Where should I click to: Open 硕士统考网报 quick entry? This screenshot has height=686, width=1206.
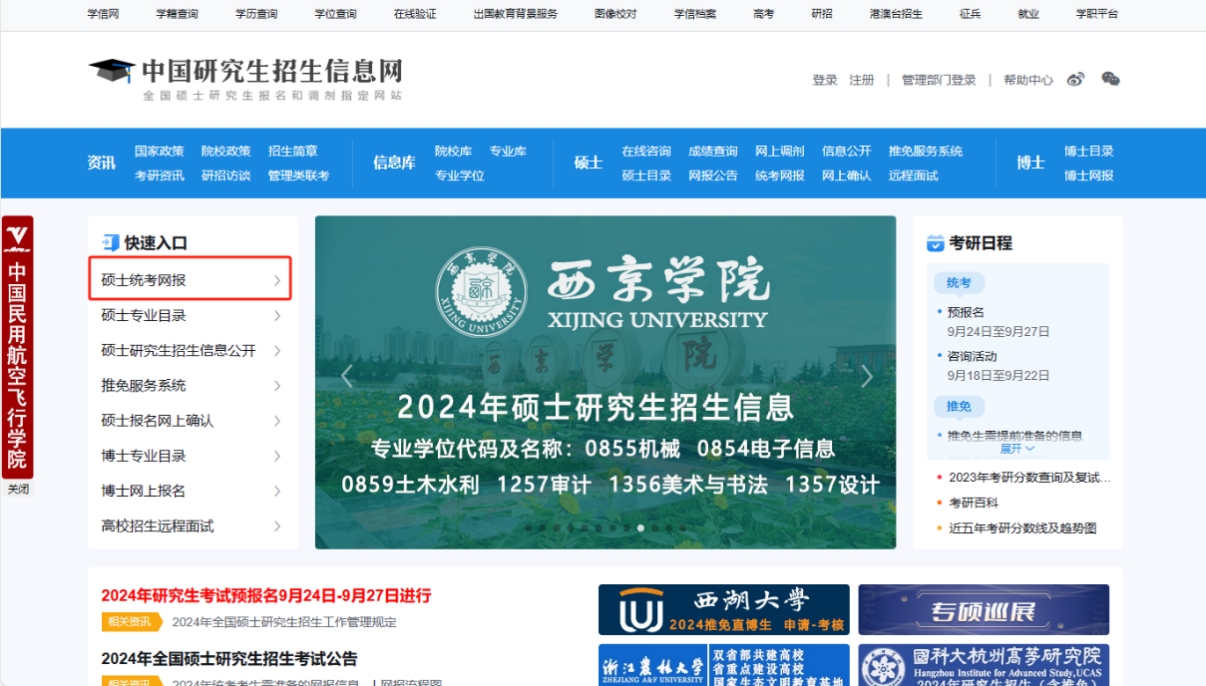pos(190,280)
